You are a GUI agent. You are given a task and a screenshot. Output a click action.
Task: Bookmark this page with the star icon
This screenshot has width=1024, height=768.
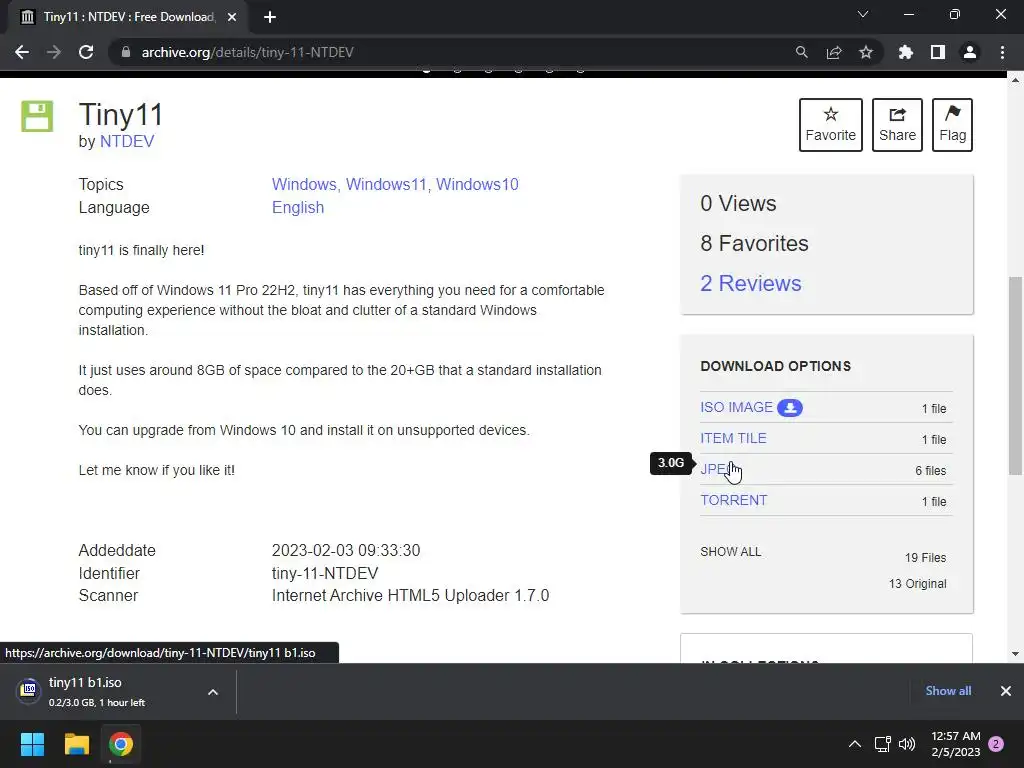pos(866,52)
